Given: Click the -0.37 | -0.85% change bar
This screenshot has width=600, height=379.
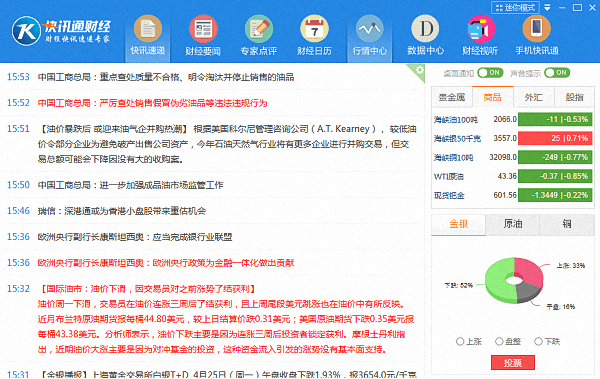Looking at the screenshot, I should 555,176.
